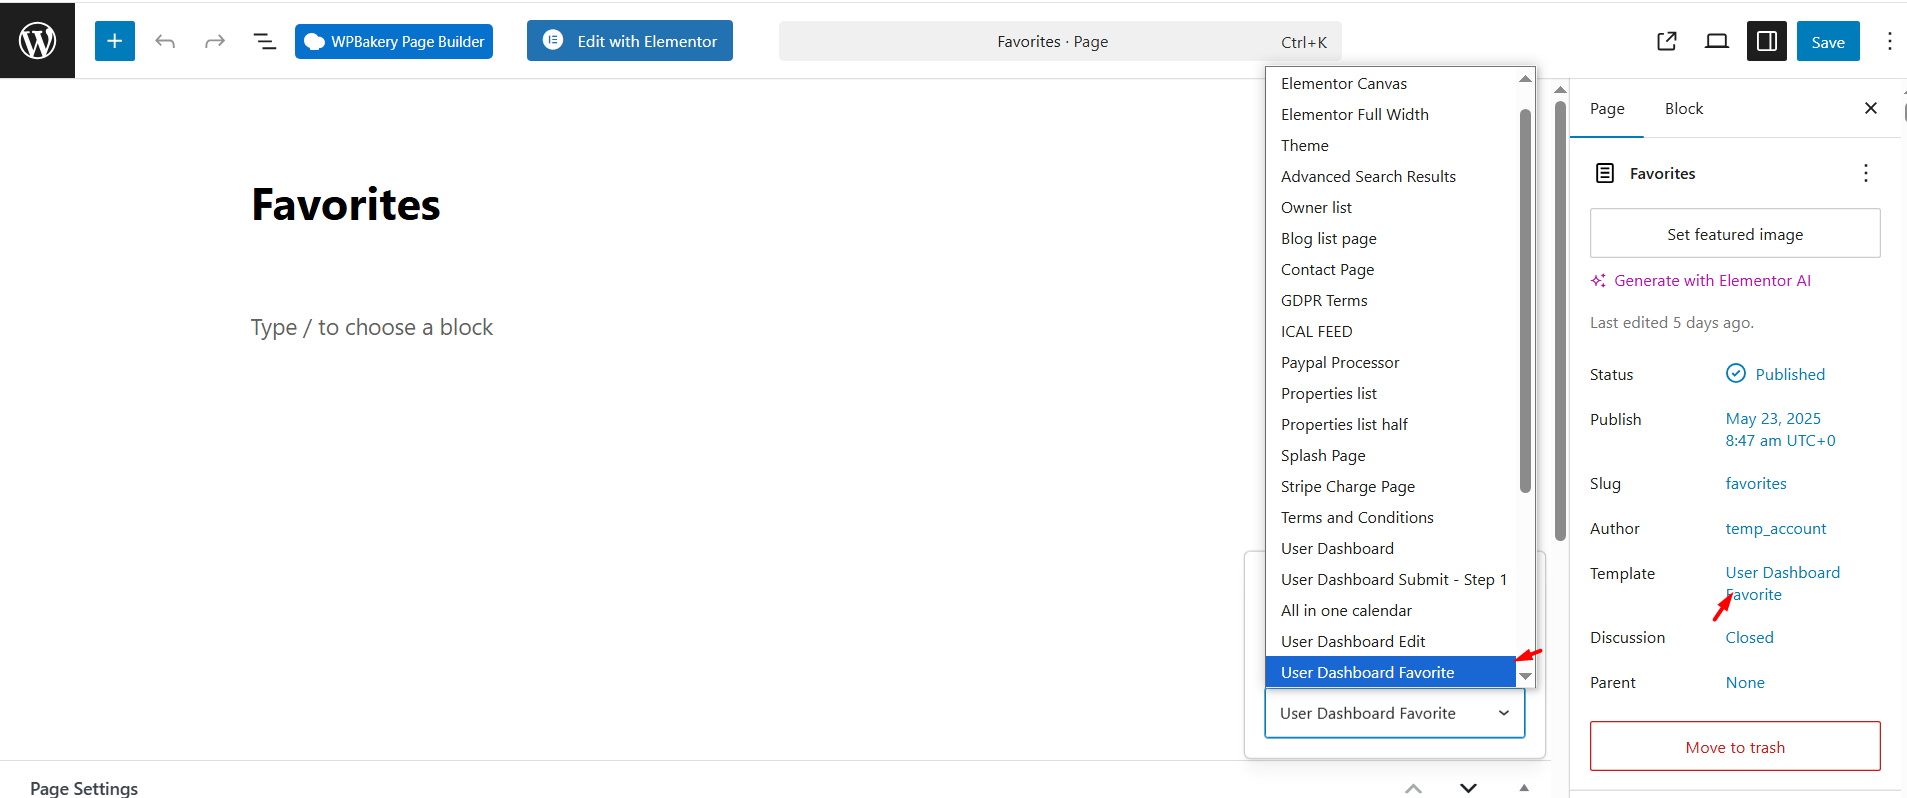Open page in new tab icon
This screenshot has height=798, width=1907.
tap(1666, 41)
